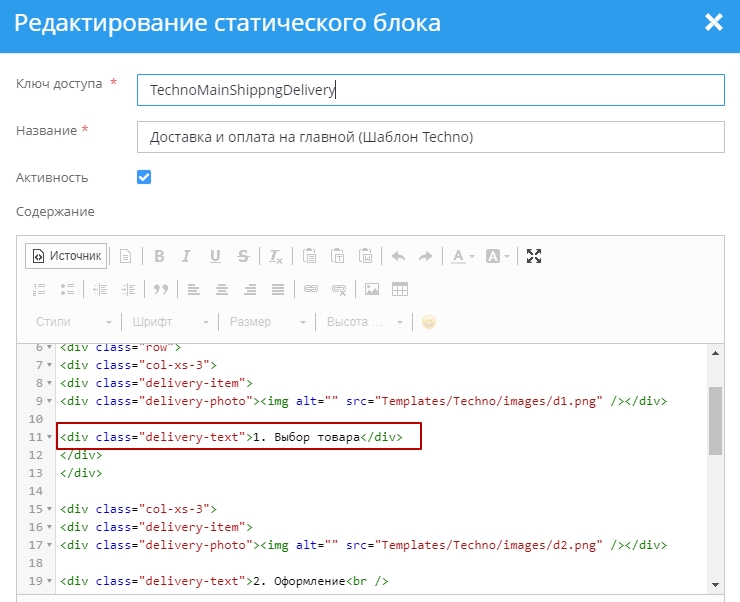Uncheck the Активность checkbox

(144, 177)
